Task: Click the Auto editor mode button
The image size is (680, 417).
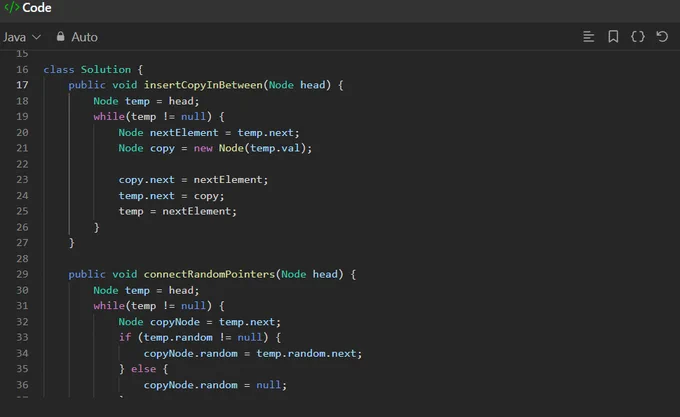Action: point(77,37)
